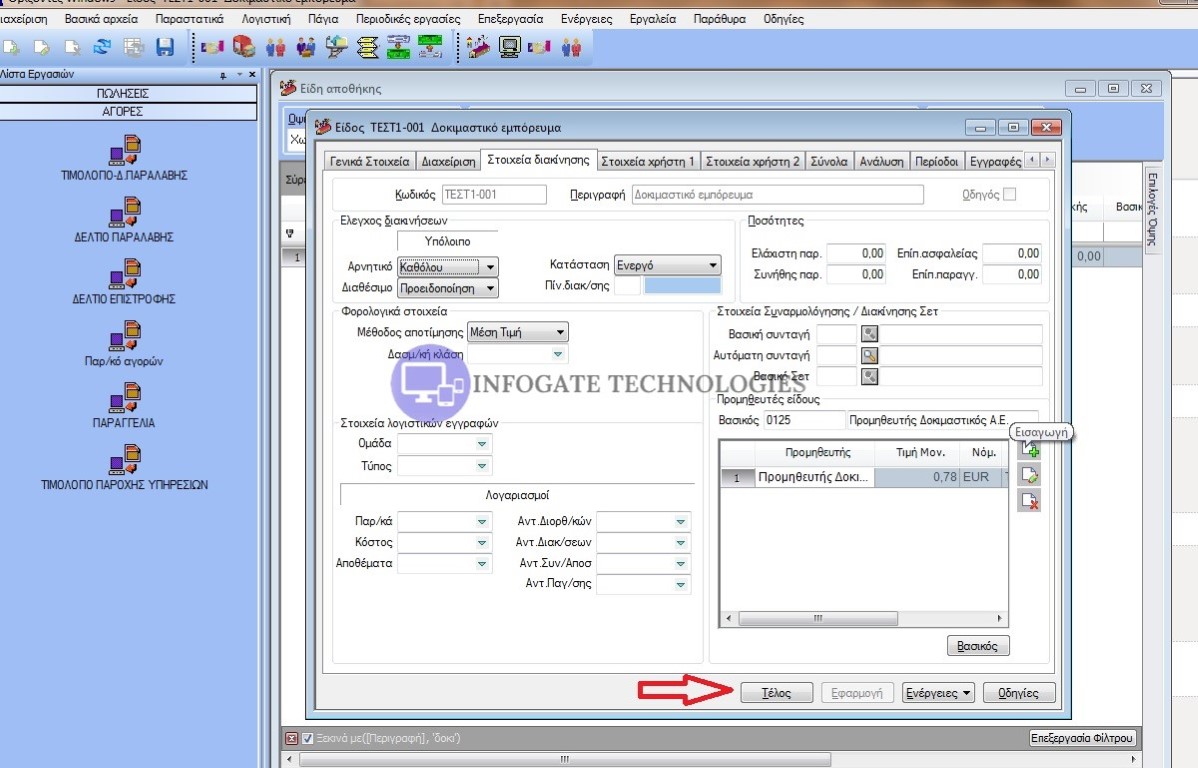Click the delete supplier row icon
The width and height of the screenshot is (1198, 768).
1029,501
